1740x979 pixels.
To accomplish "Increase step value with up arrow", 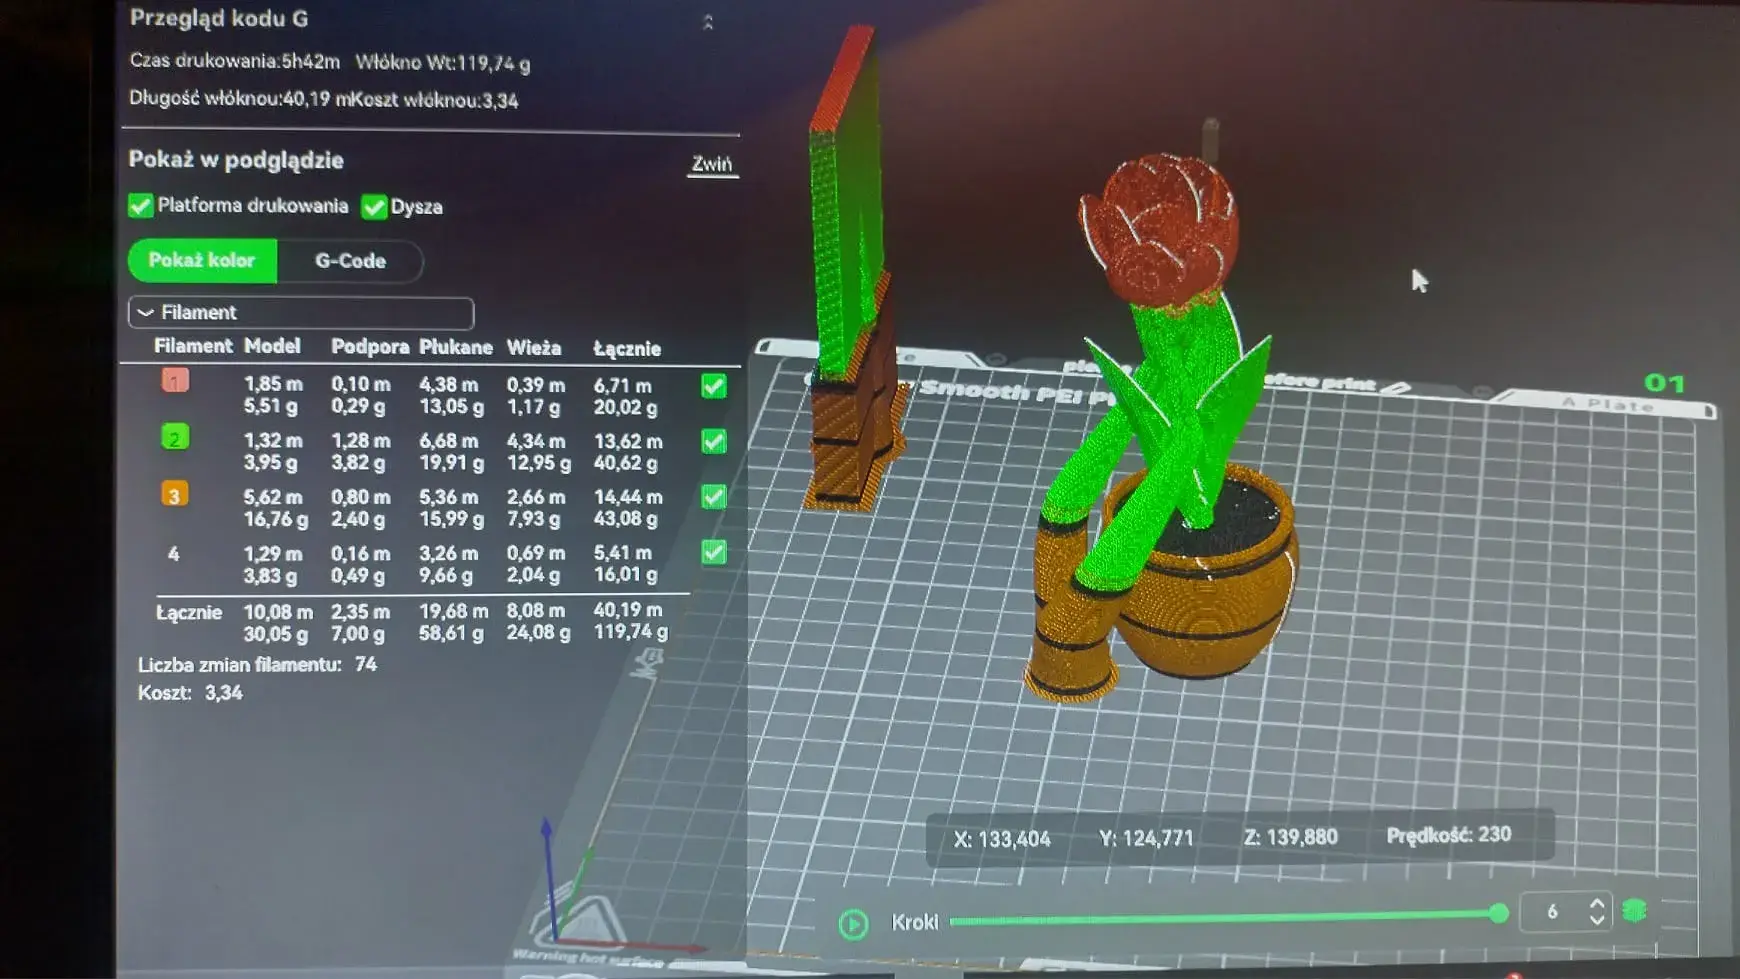I will click(x=1597, y=903).
